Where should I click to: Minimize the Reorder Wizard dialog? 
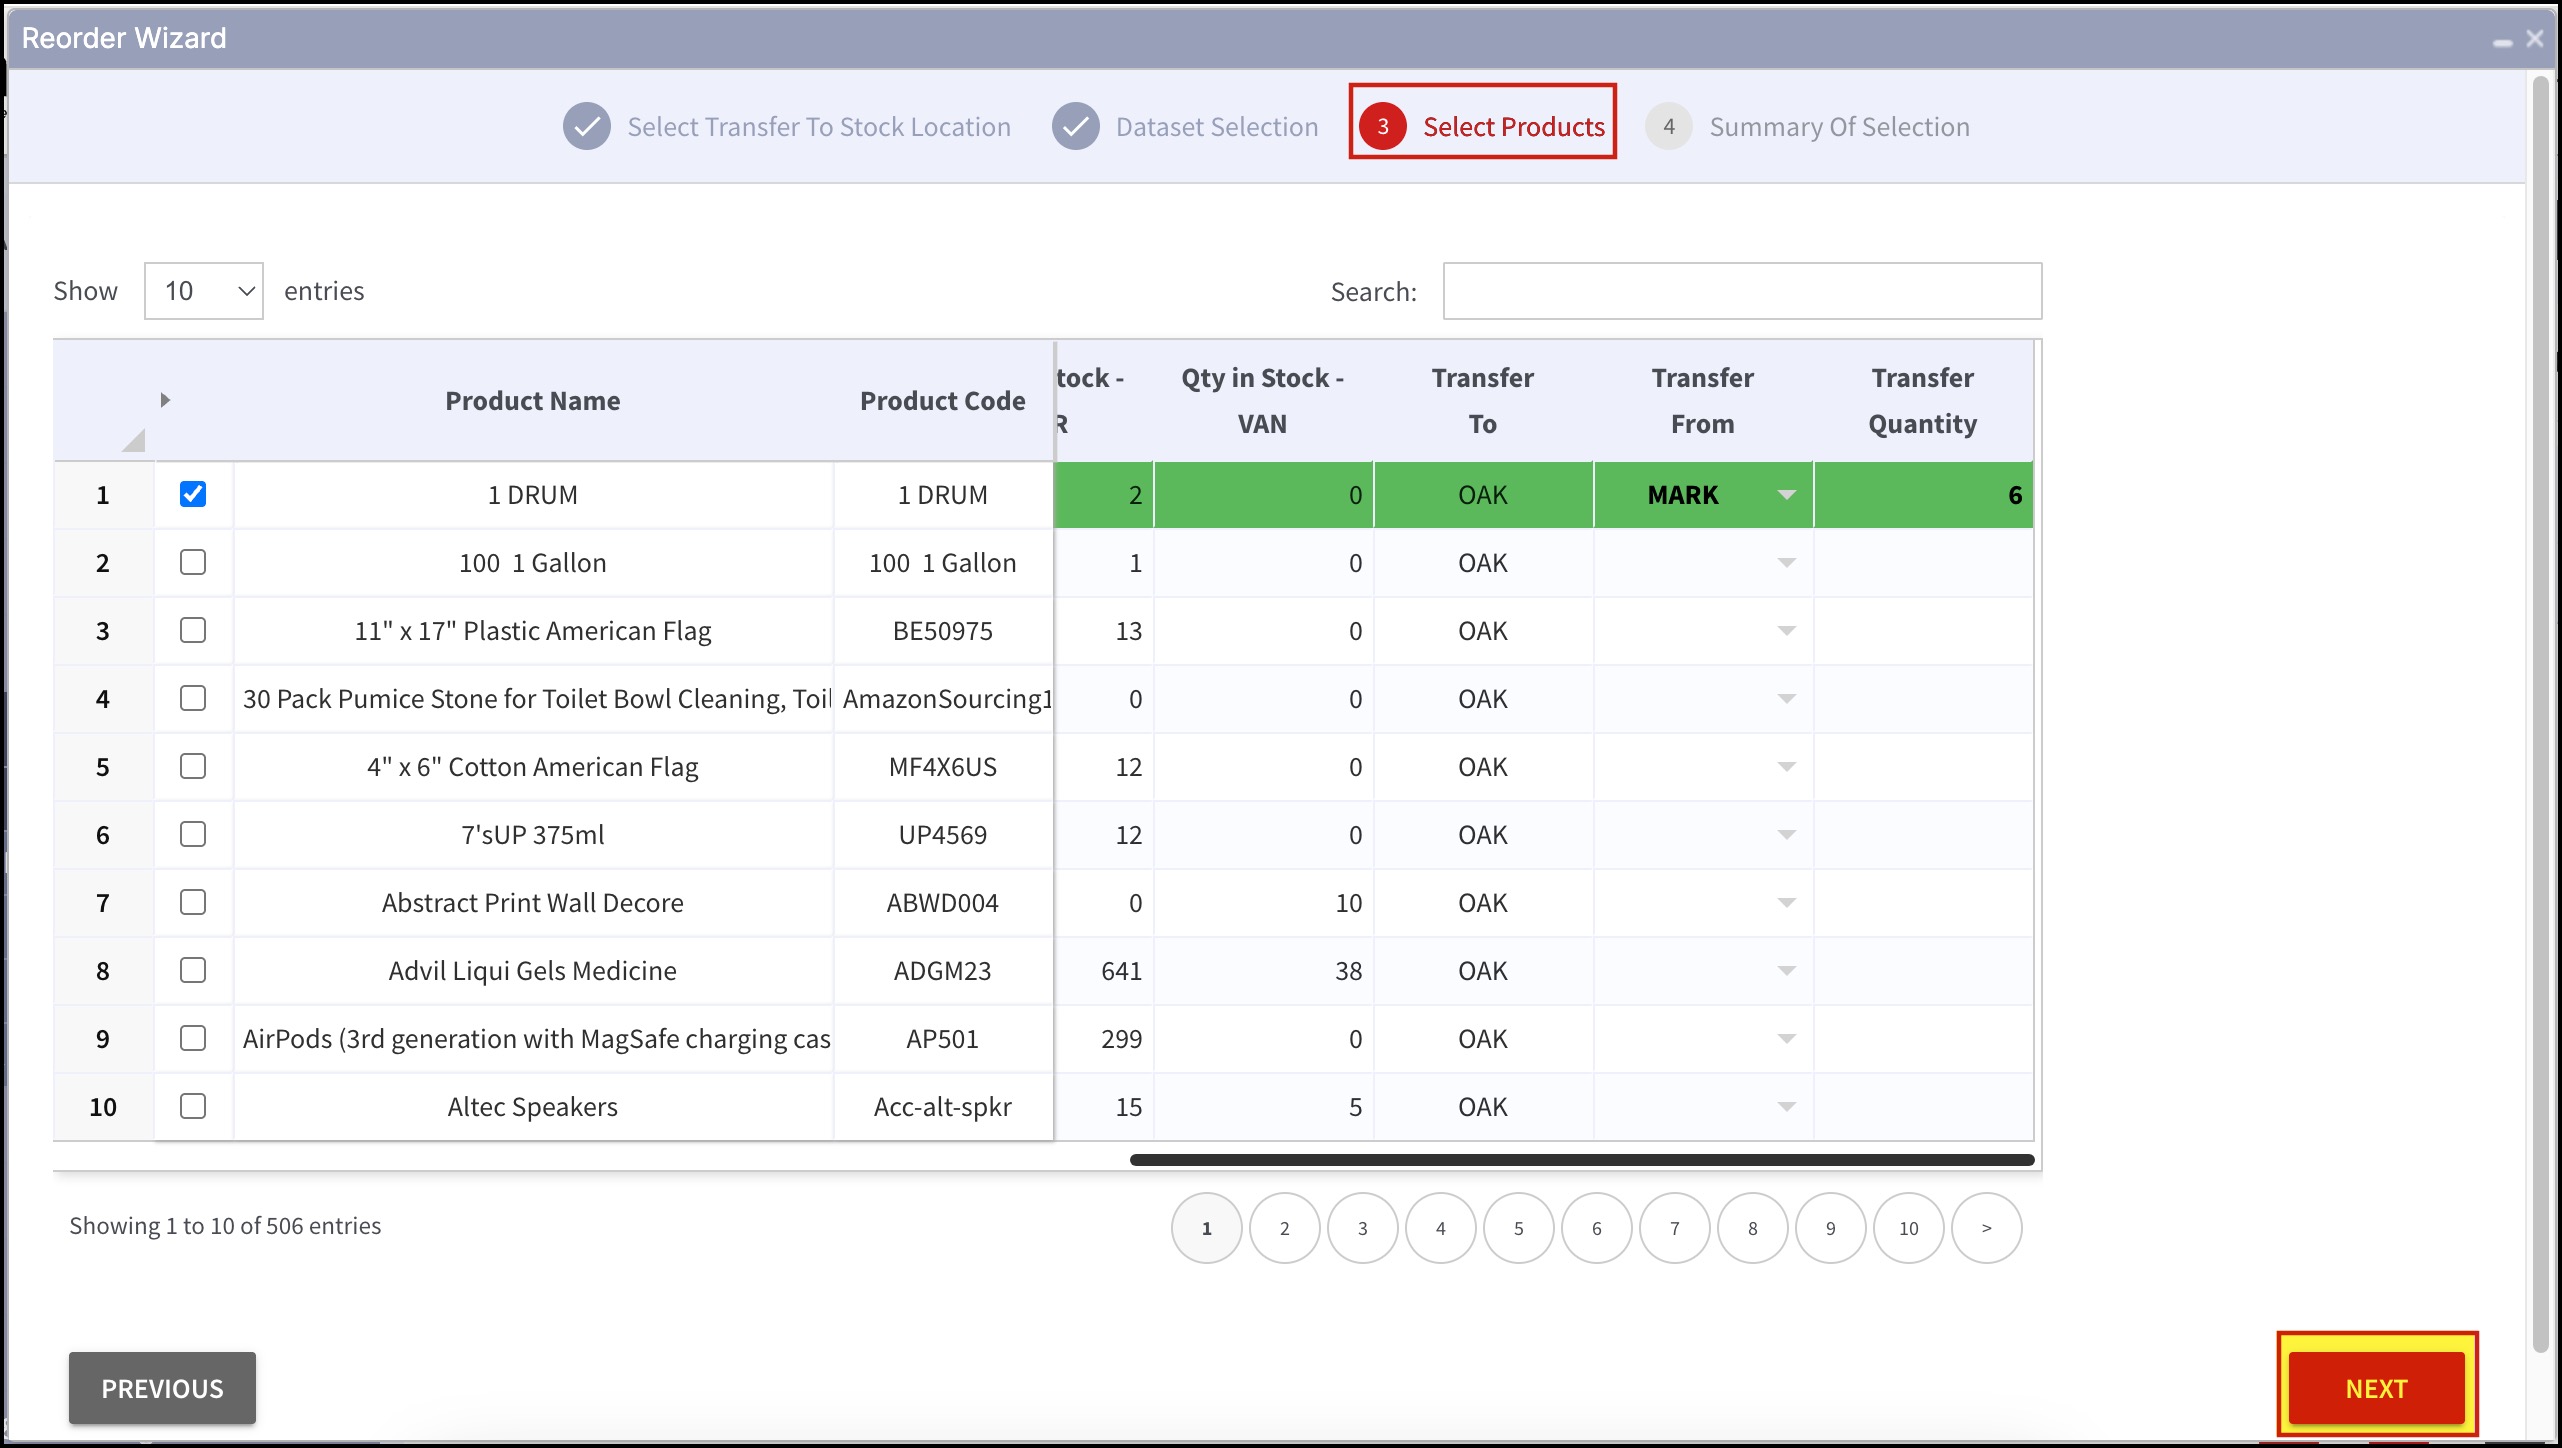(2502, 42)
